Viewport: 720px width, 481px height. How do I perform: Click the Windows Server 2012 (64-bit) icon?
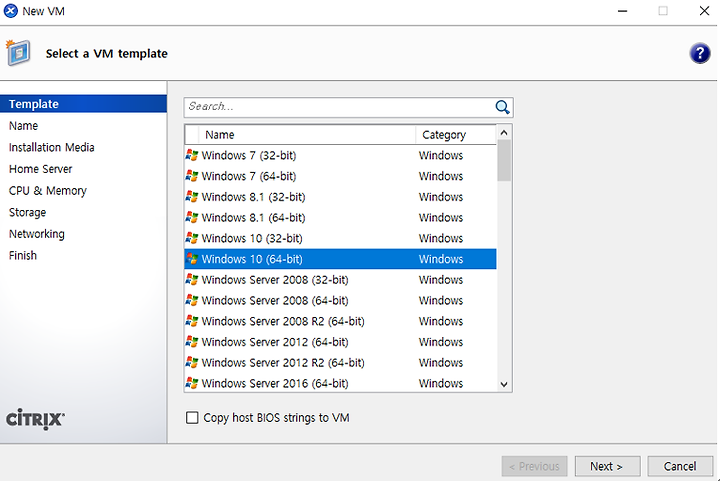click(192, 341)
